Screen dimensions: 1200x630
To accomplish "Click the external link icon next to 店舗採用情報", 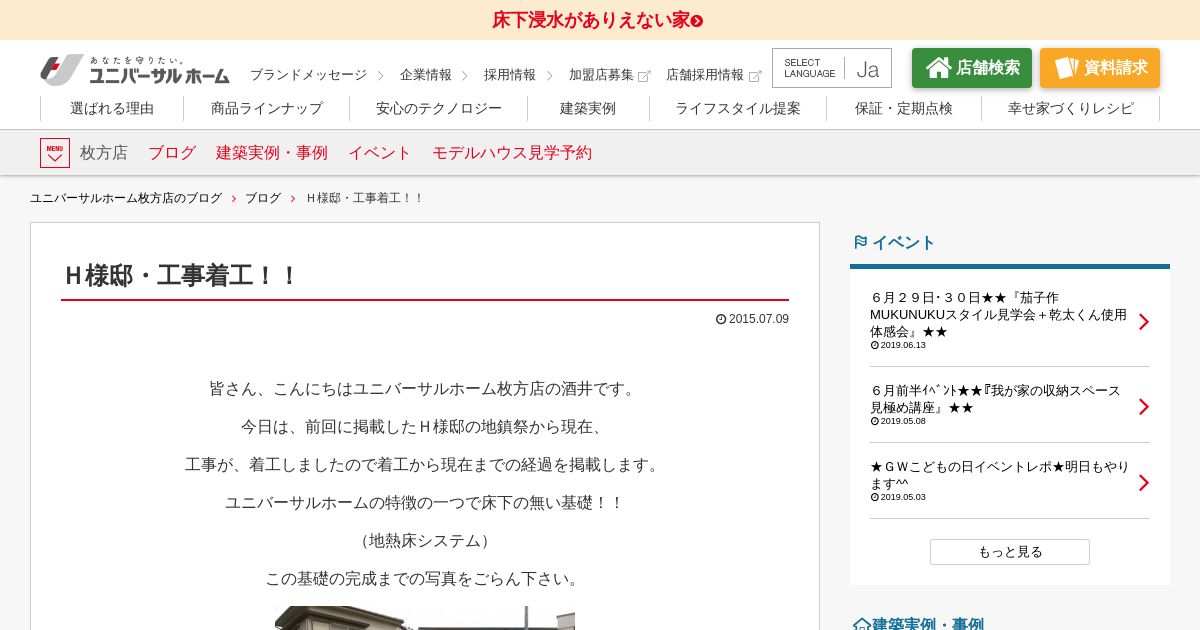I will coord(755,76).
